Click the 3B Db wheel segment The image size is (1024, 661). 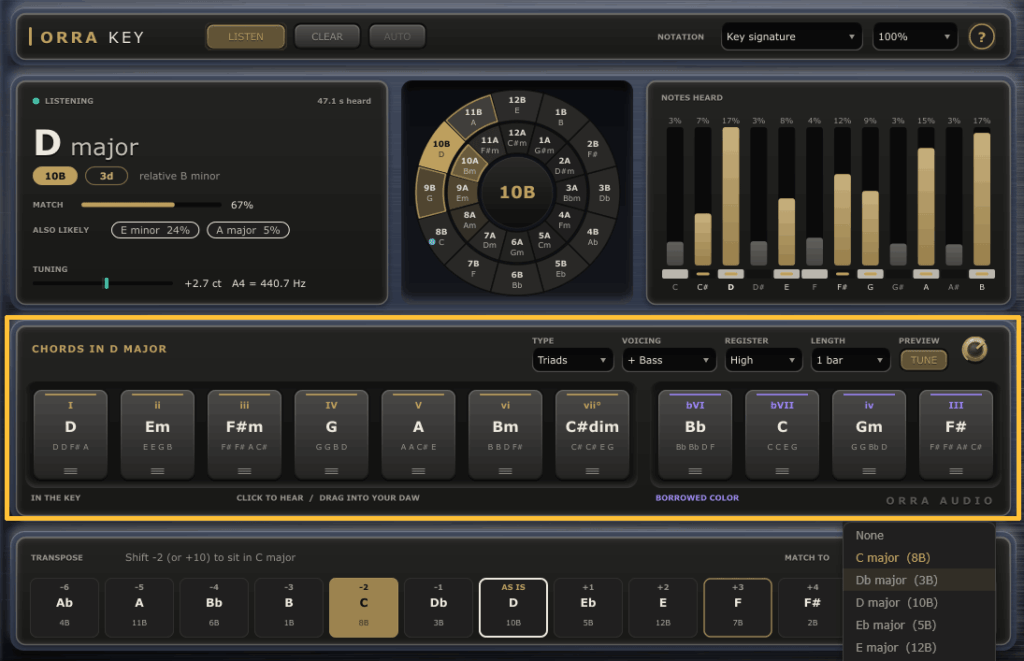click(x=604, y=193)
